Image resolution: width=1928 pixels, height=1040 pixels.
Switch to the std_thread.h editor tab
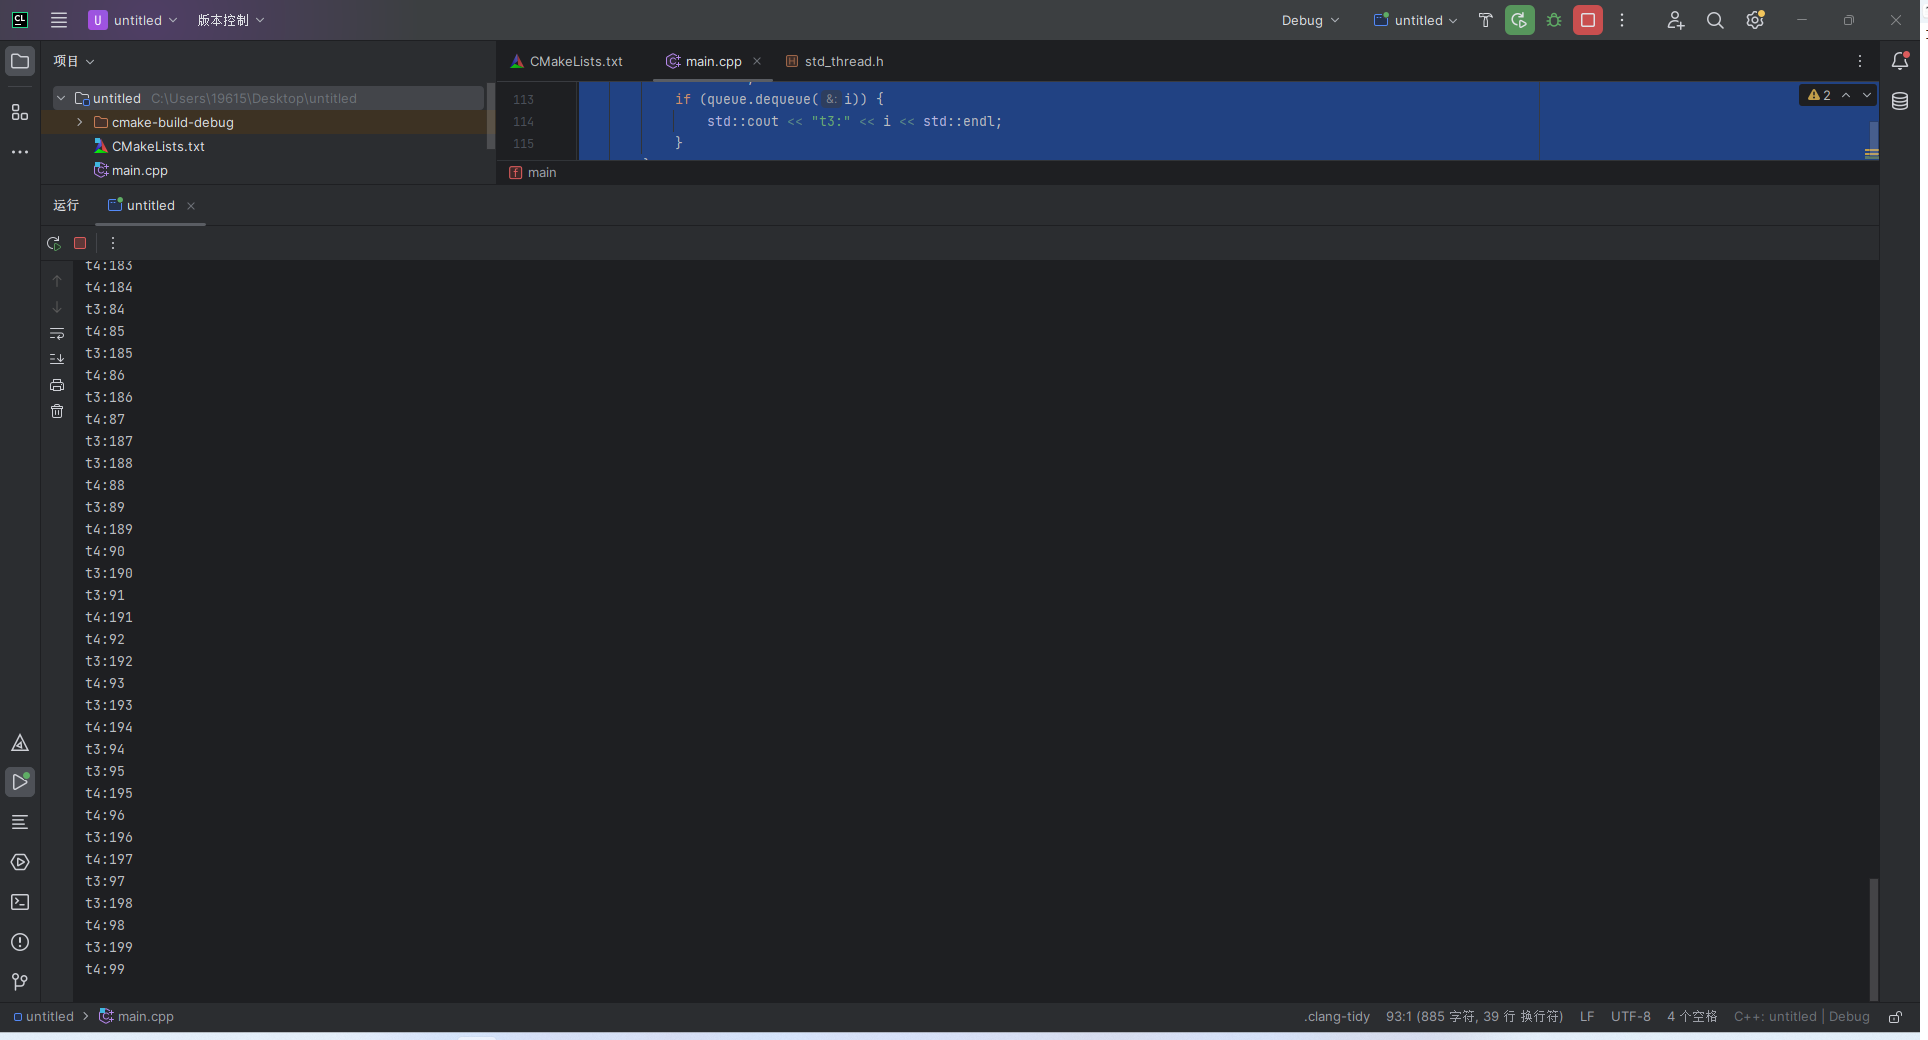click(x=835, y=61)
